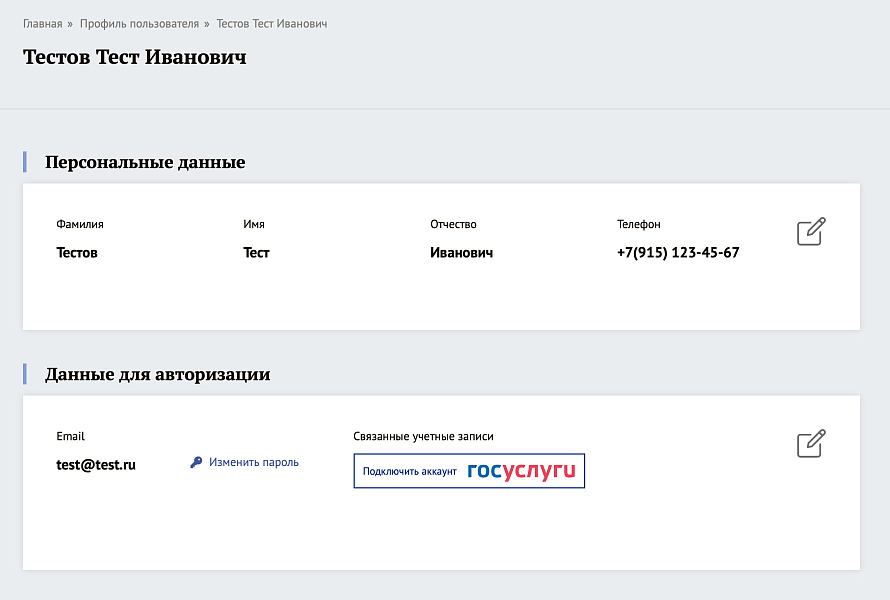The height and width of the screenshot is (600, 890).
Task: Click the Персональные данные section heading
Action: click(144, 162)
